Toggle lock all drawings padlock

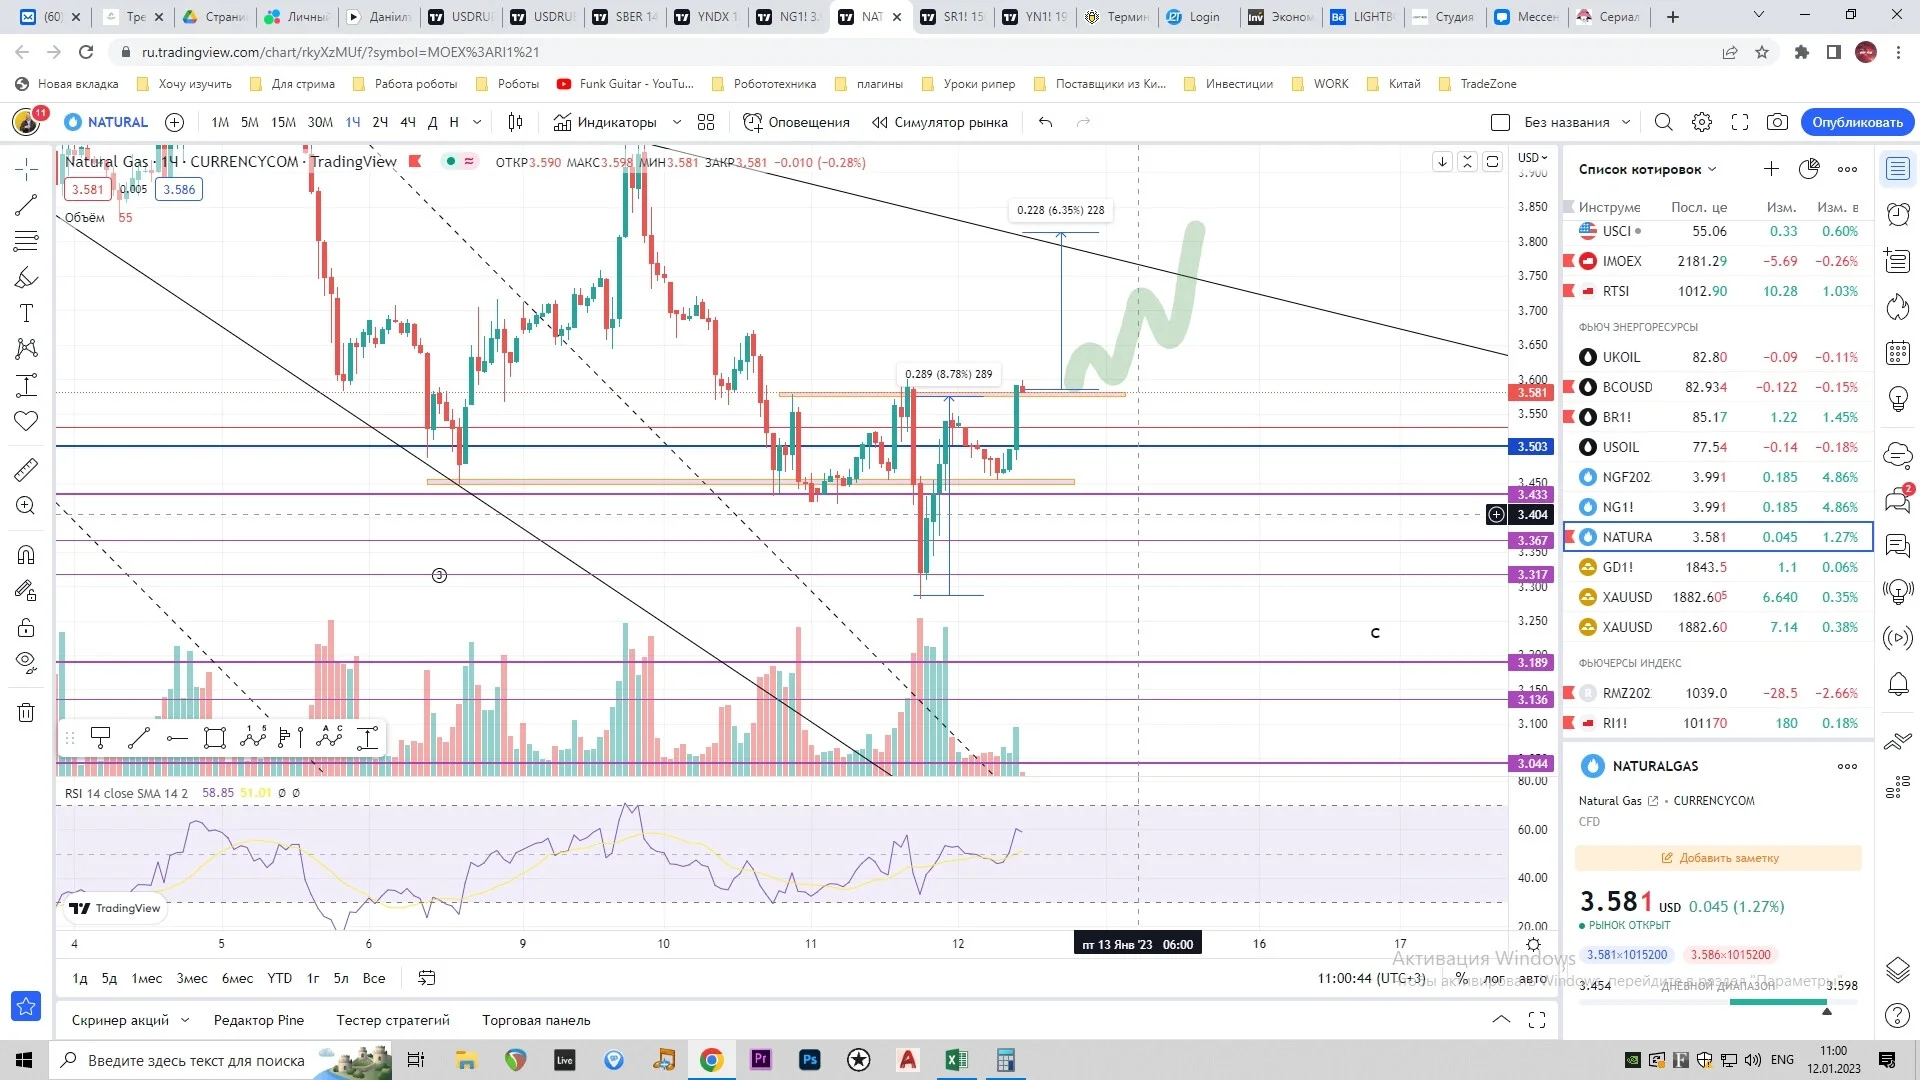pyautogui.click(x=26, y=627)
